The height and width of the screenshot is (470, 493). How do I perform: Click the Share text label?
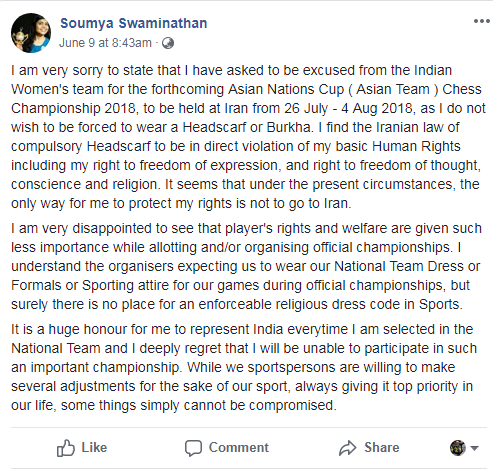381,447
